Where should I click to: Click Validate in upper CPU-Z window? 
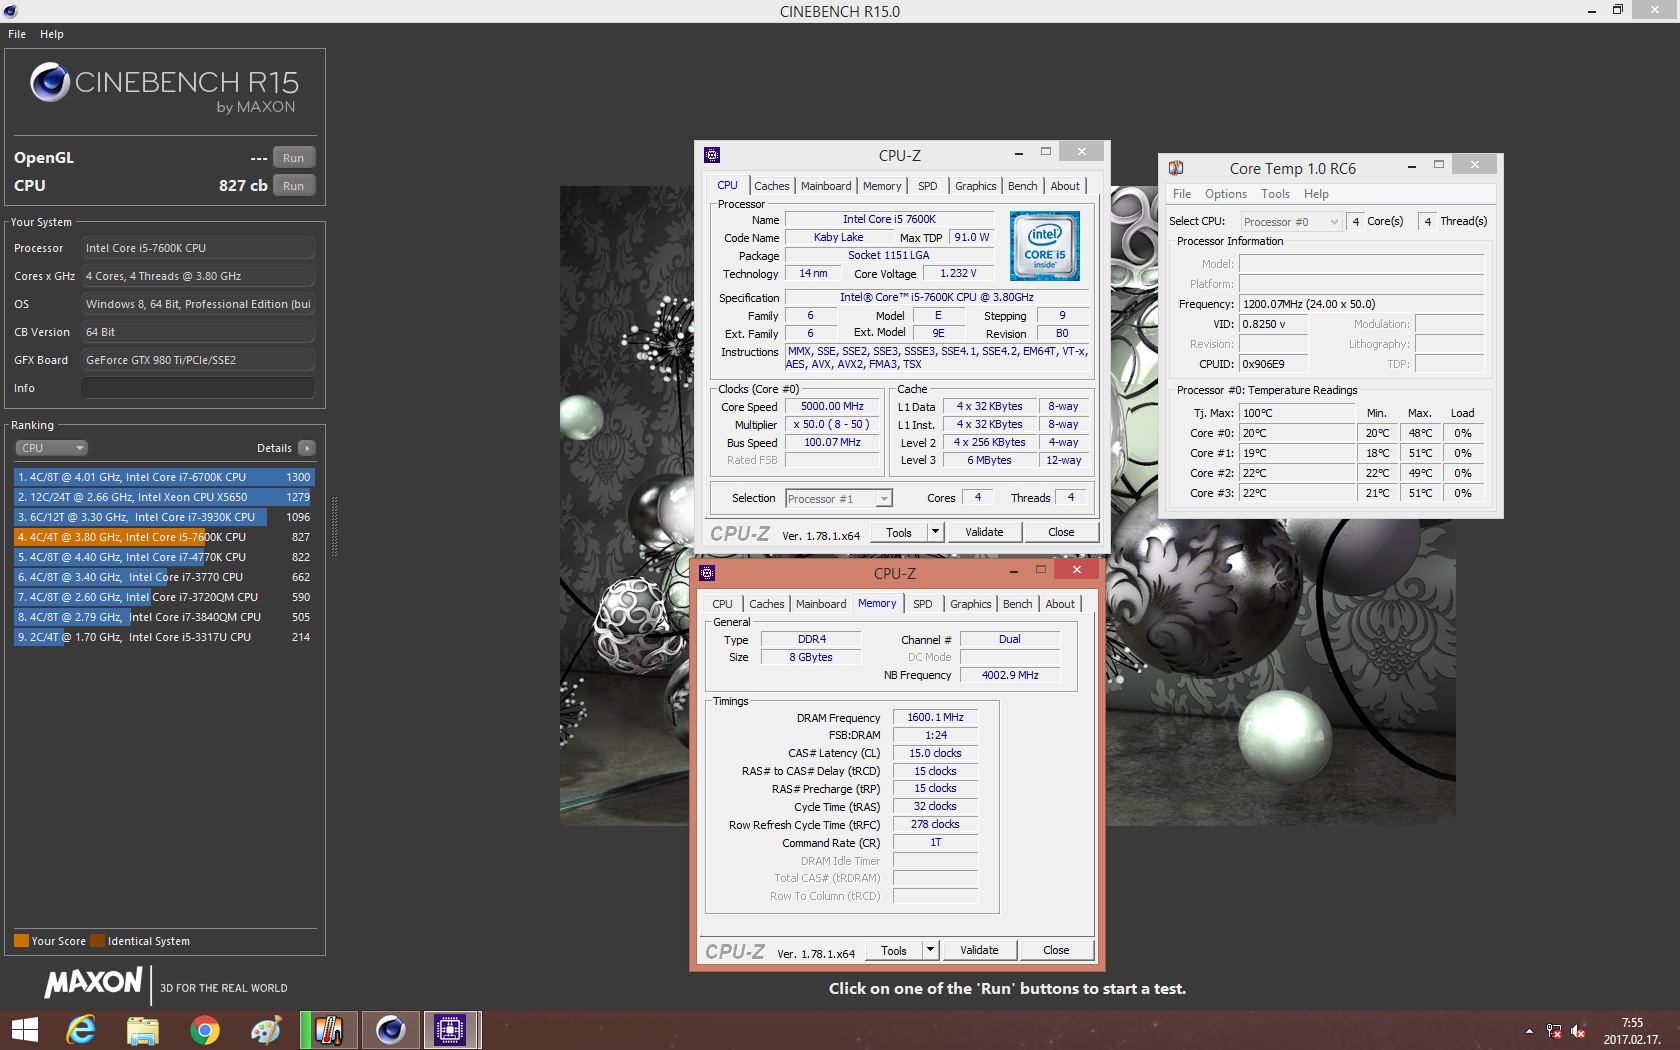984,532
